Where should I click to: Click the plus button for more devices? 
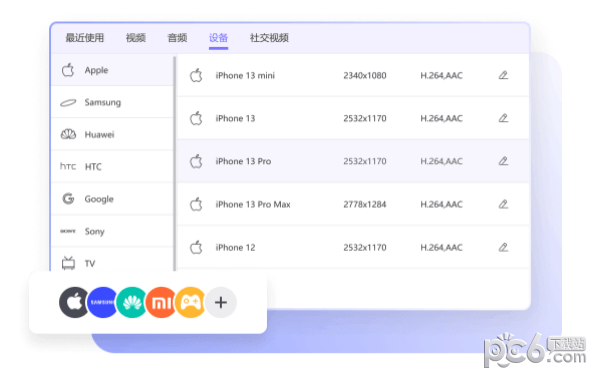[x=221, y=302]
